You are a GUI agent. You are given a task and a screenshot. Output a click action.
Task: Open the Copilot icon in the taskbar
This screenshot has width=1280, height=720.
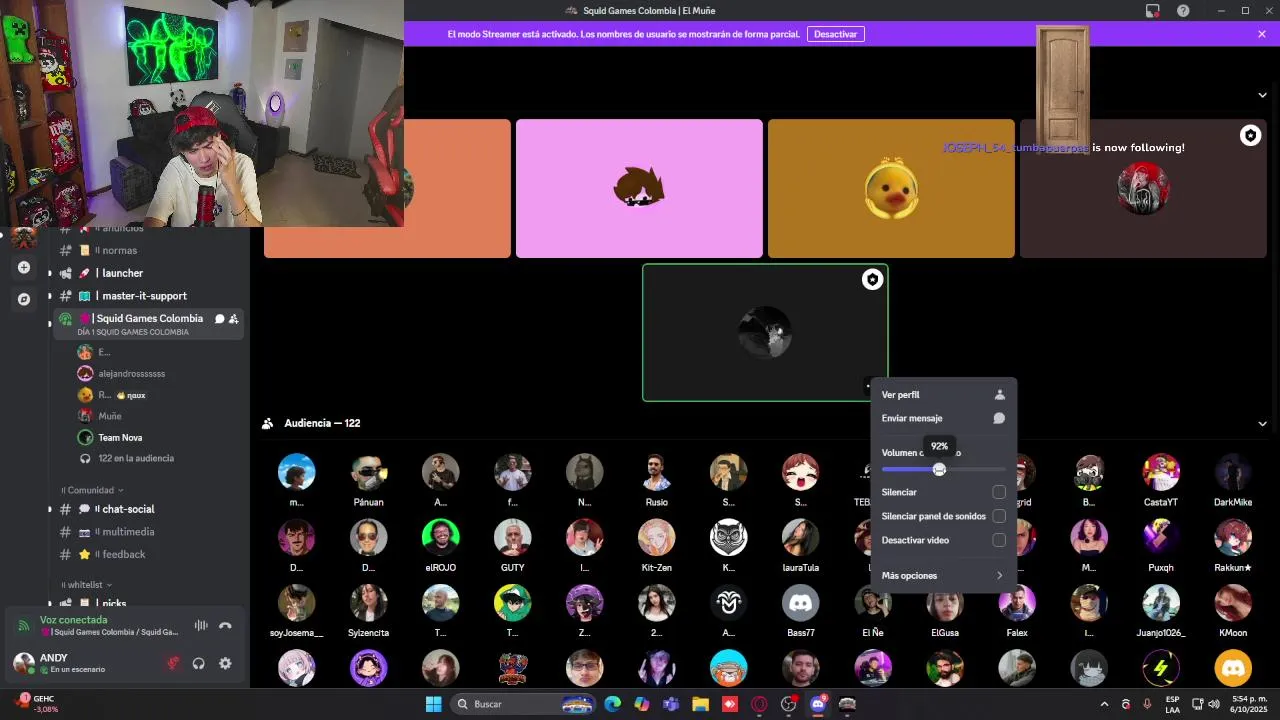click(641, 704)
